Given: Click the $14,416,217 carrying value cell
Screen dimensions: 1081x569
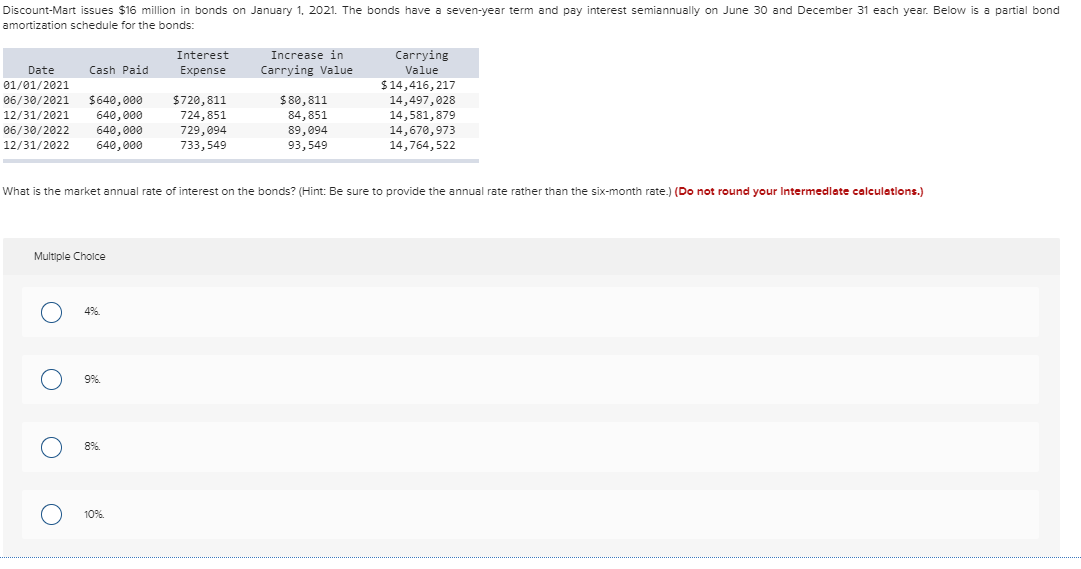Looking at the screenshot, I should click(x=418, y=86).
